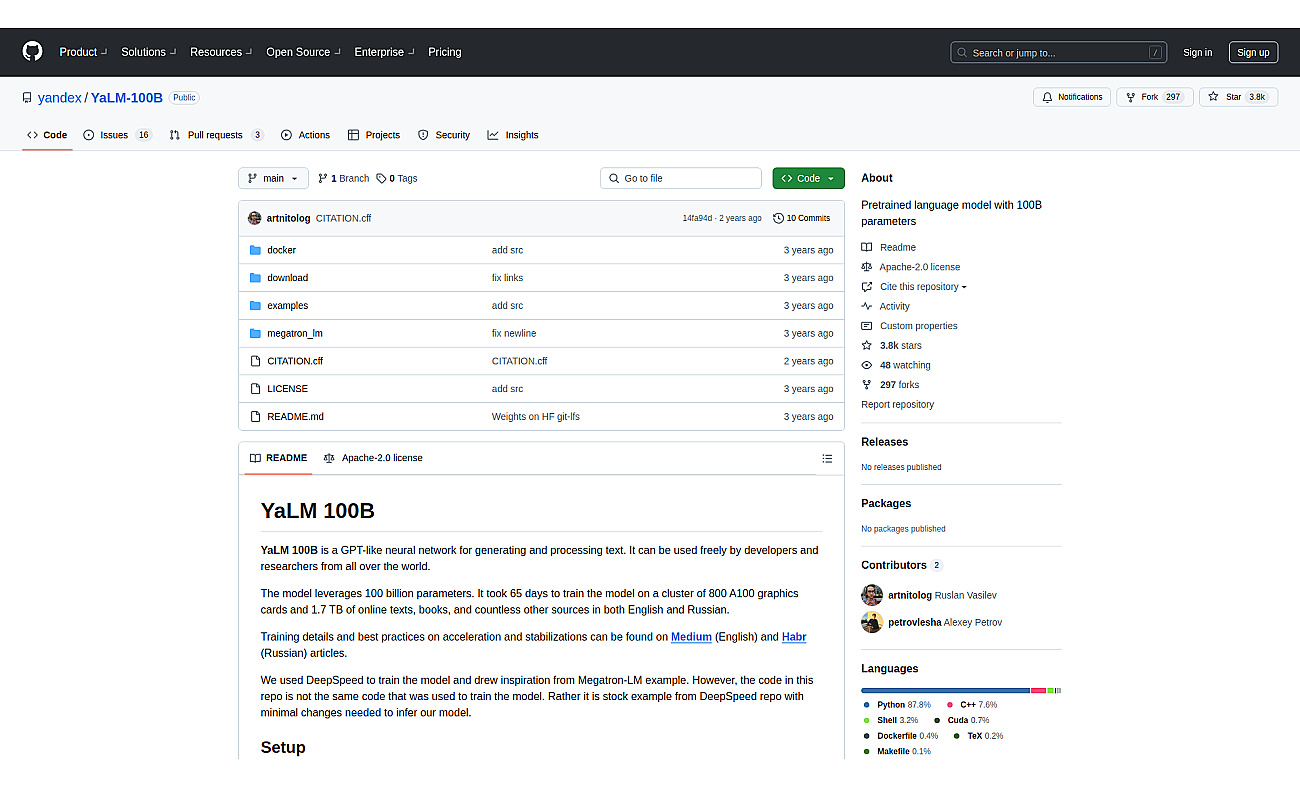Open the Insights tab
Screen dimensions: 1300x788
point(513,135)
